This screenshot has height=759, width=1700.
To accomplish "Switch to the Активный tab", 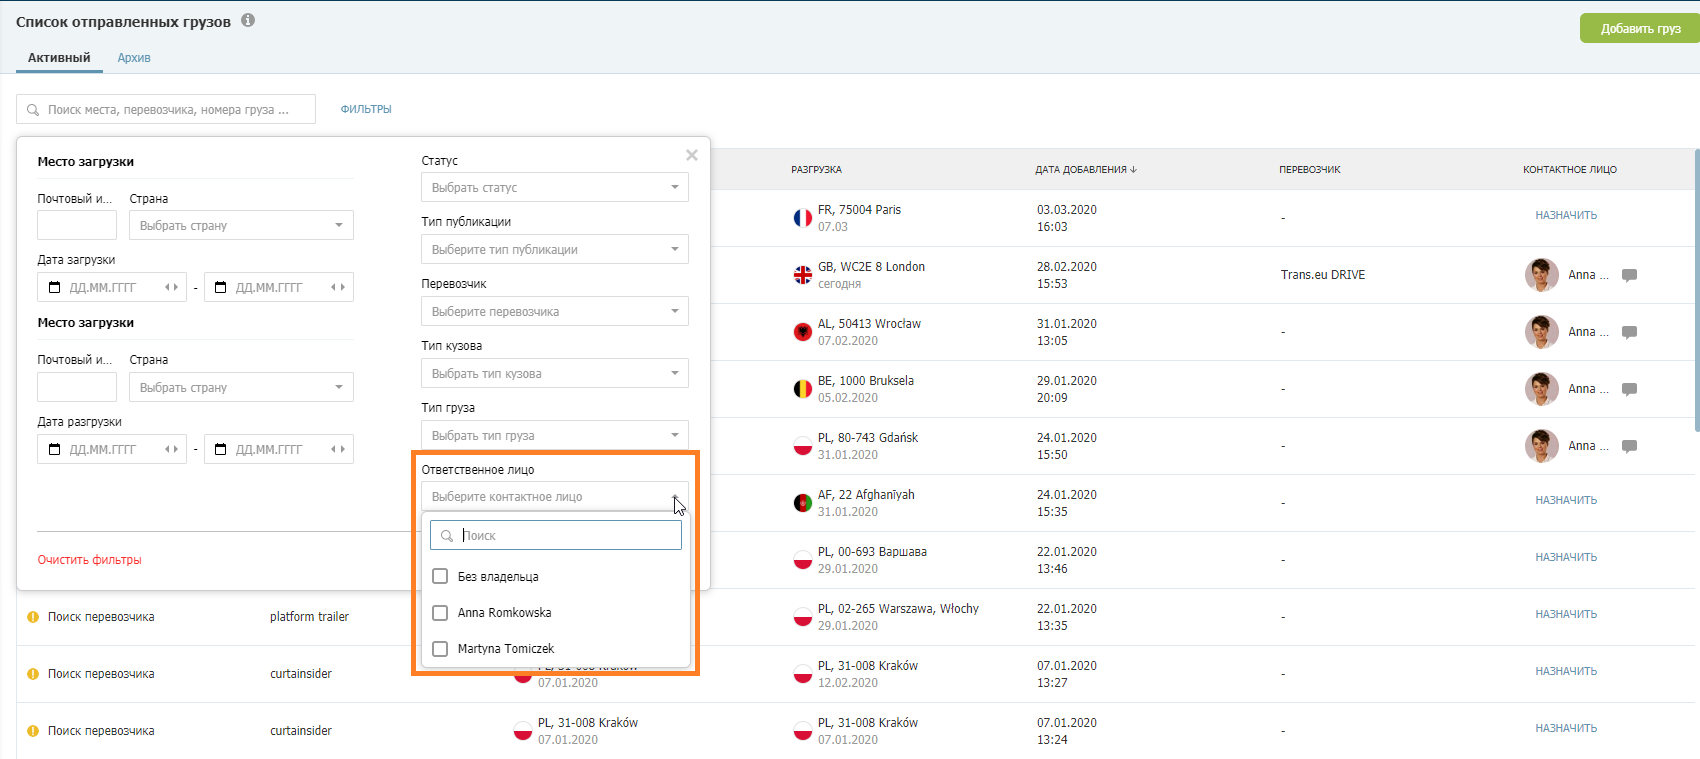I will click(59, 58).
